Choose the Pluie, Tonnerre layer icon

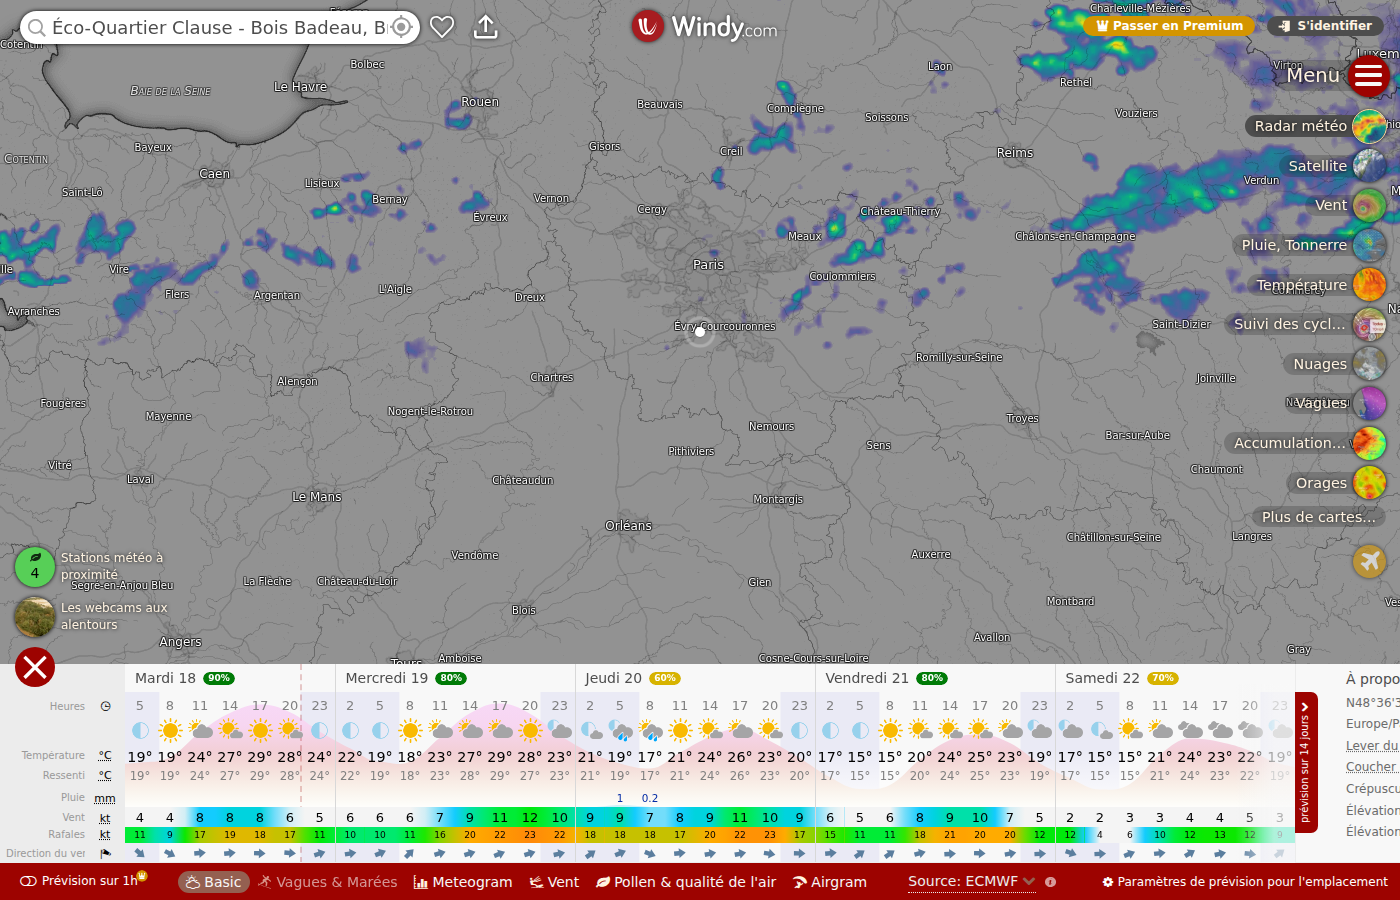point(1369,245)
